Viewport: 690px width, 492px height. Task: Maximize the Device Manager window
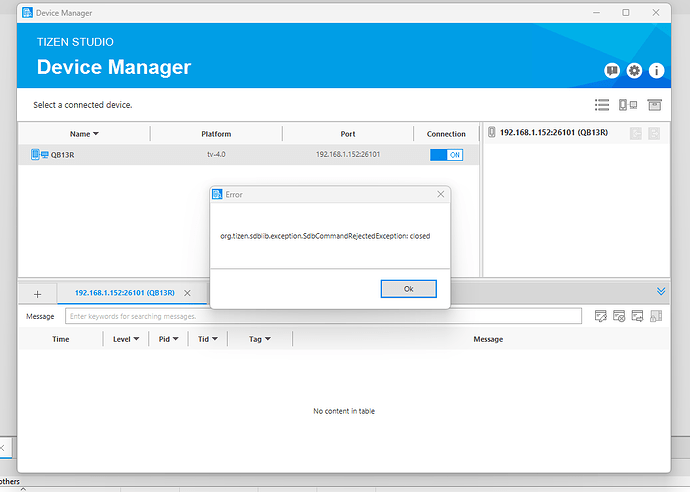[626, 13]
